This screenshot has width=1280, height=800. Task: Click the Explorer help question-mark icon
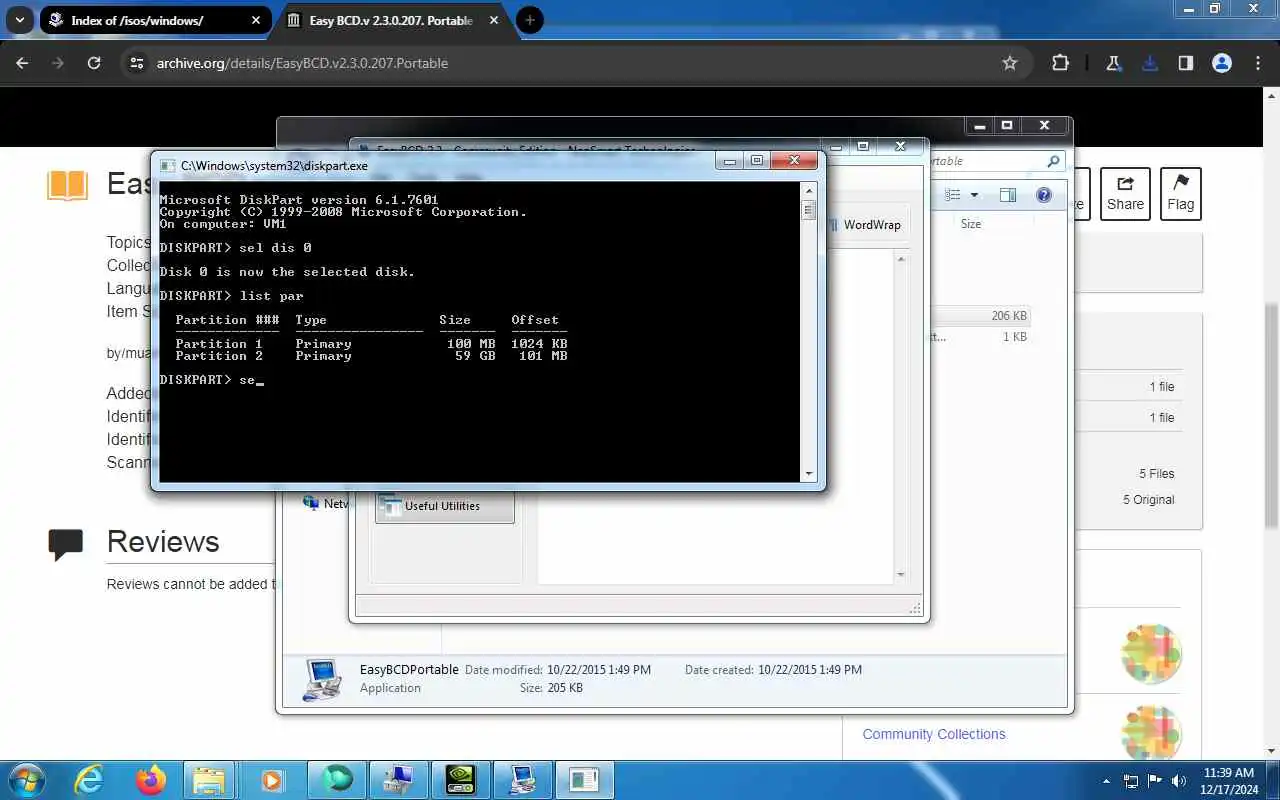click(1044, 195)
